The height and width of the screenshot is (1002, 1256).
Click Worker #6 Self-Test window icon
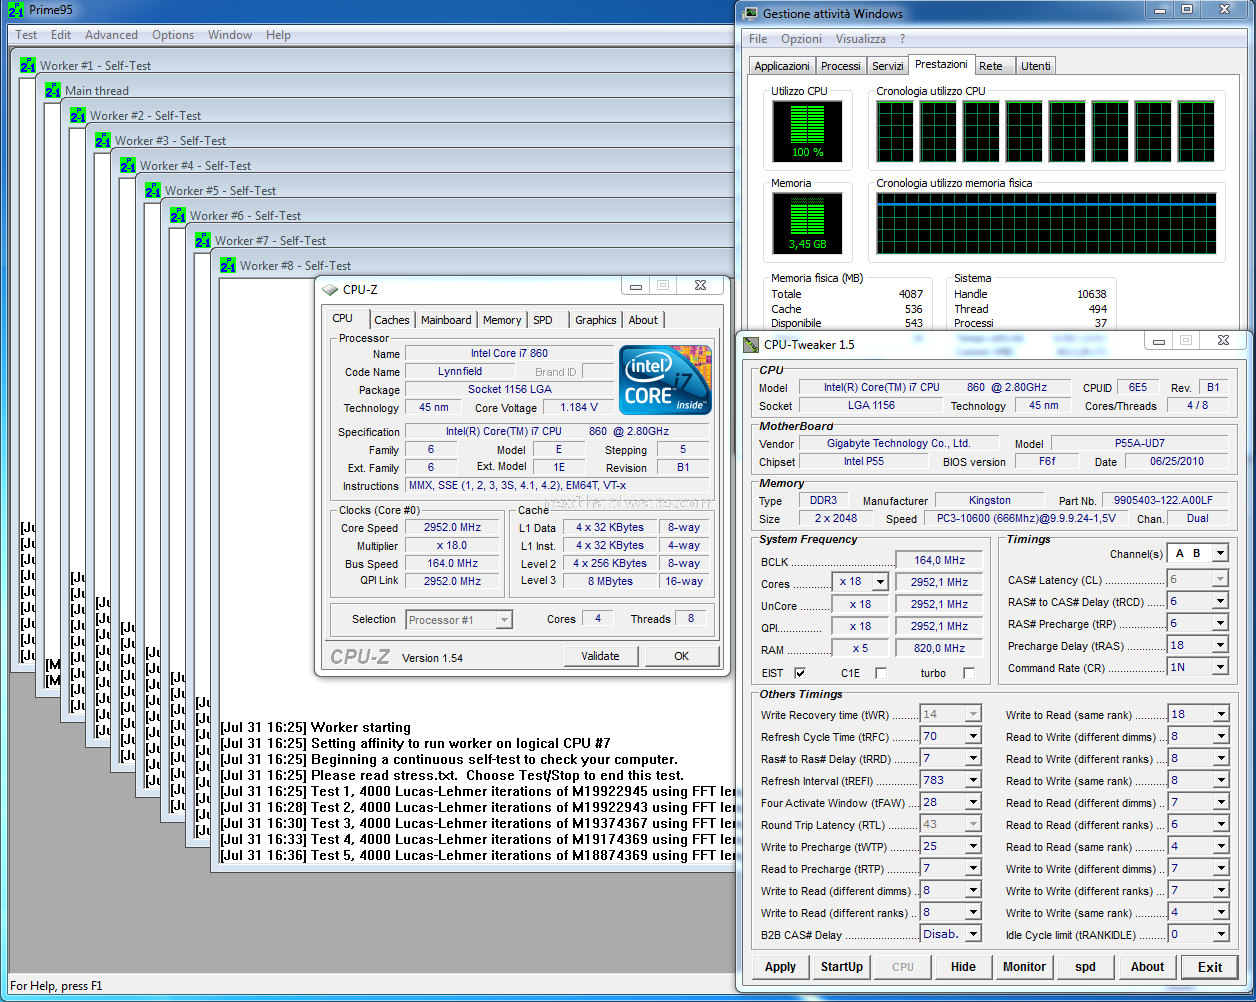click(178, 215)
